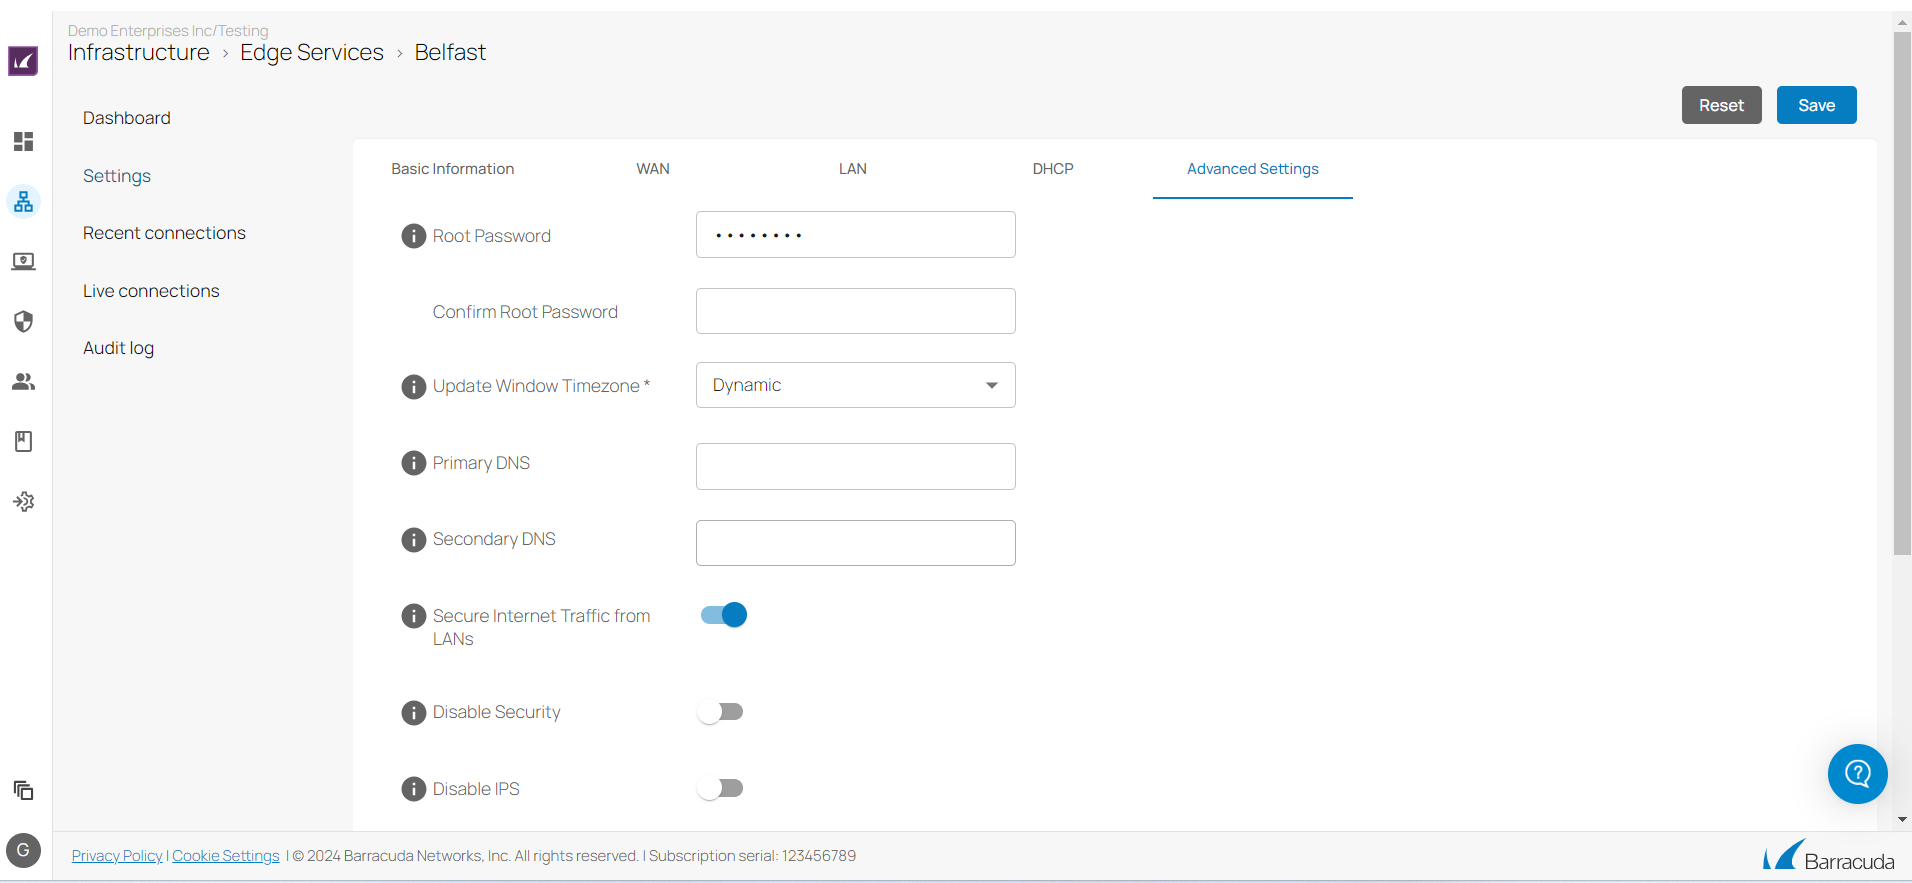Open Live connections in side menu

pos(151,291)
